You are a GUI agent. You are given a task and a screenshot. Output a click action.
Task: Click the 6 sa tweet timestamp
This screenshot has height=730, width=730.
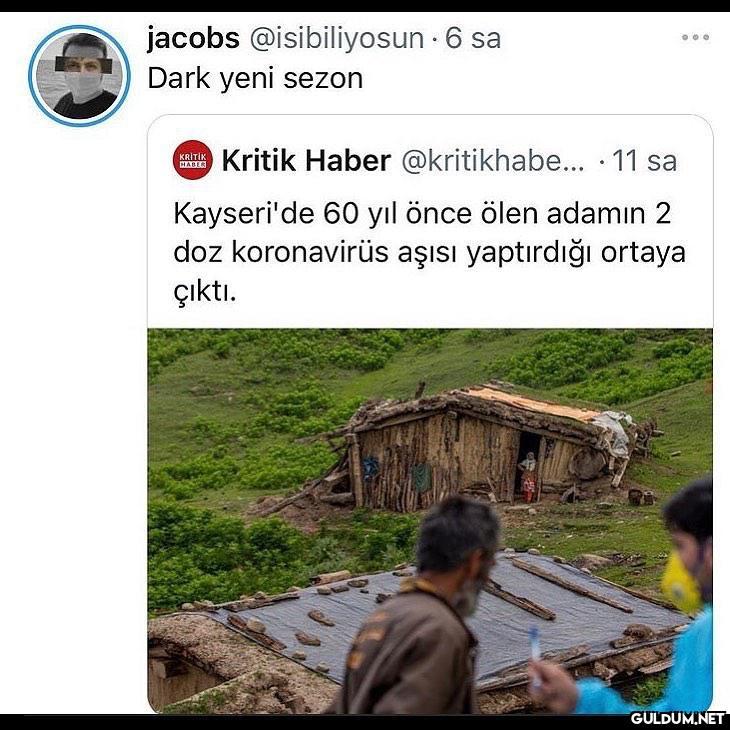(473, 38)
